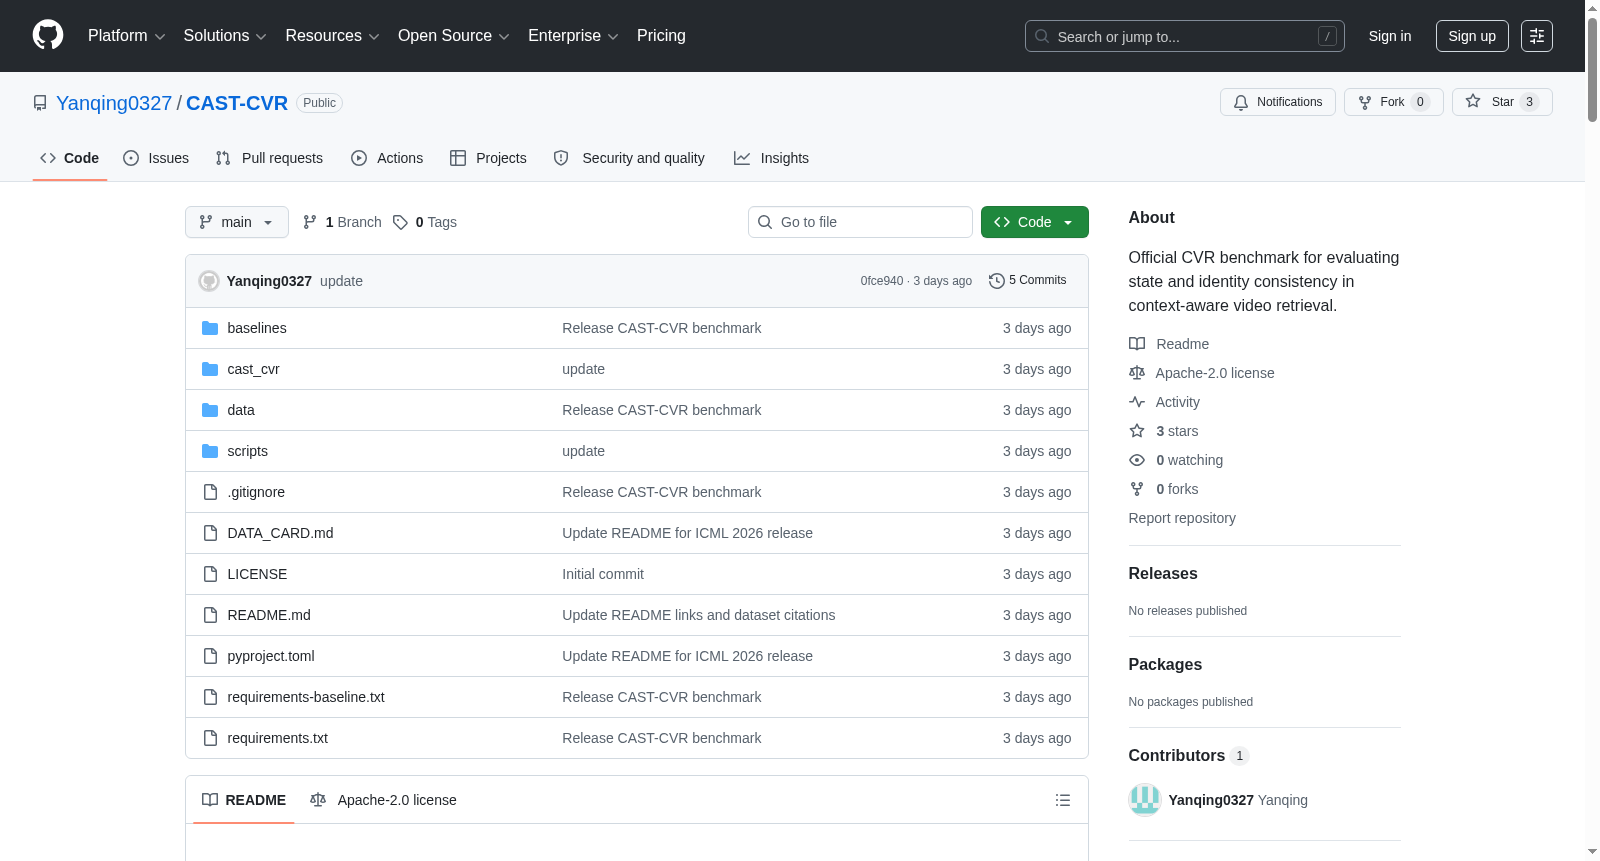This screenshot has width=1600, height=861.
Task: Click the pyproject.toml file icon
Action: (x=210, y=656)
